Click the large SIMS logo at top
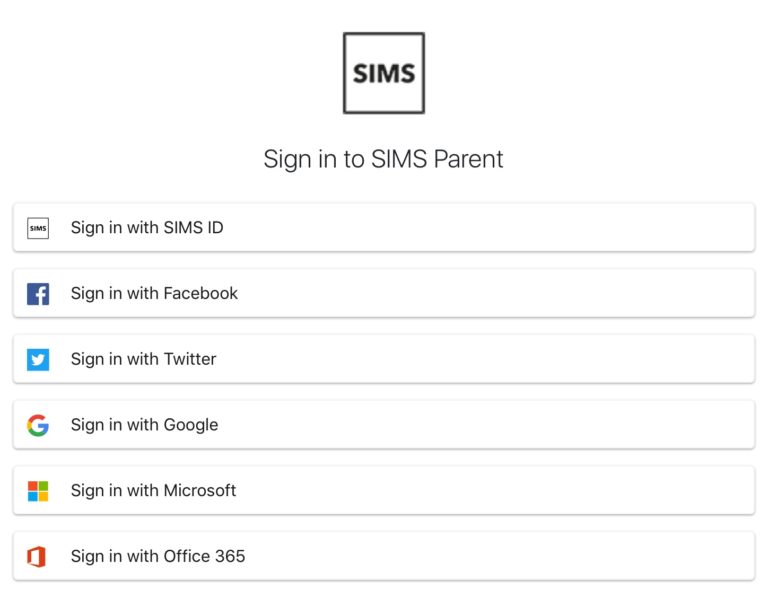Image resolution: width=768 pixels, height=599 pixels. coord(384,73)
